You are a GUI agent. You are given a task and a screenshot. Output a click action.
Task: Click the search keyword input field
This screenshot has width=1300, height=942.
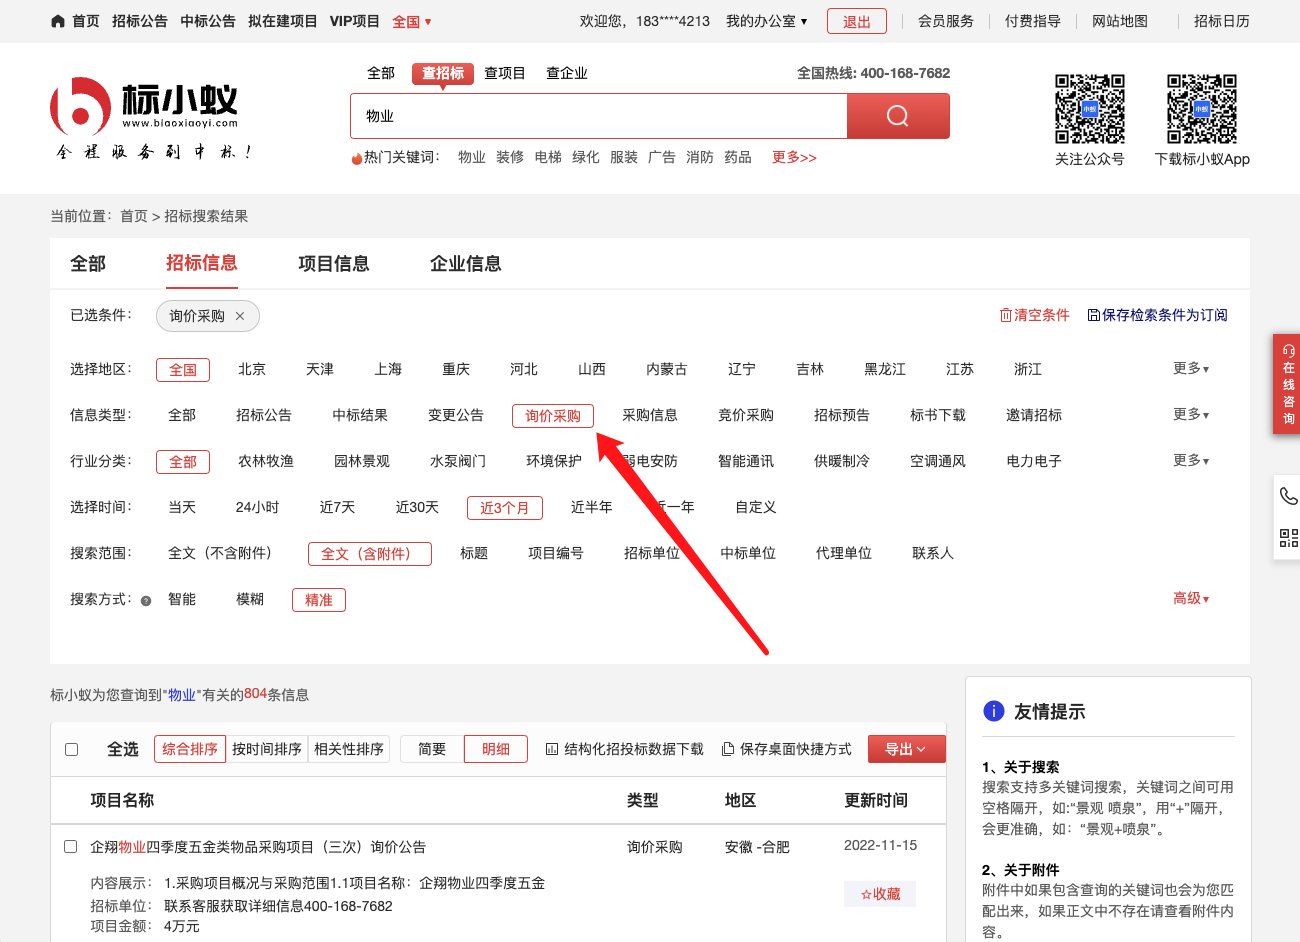pyautogui.click(x=598, y=116)
